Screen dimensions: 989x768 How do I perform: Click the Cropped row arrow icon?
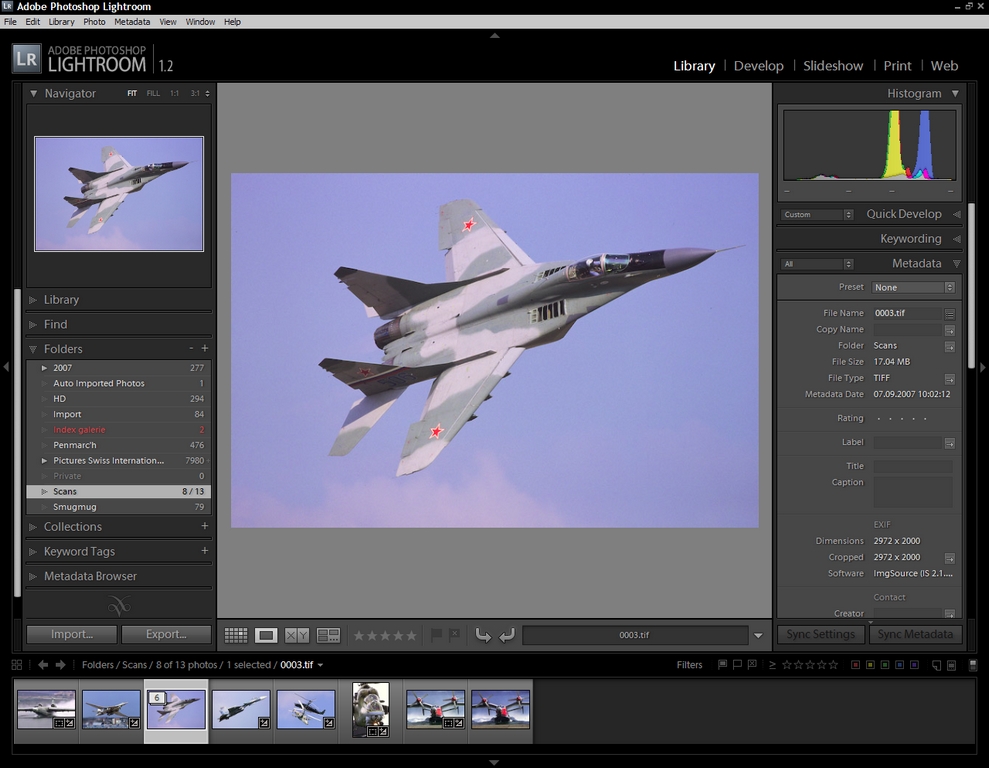949,558
